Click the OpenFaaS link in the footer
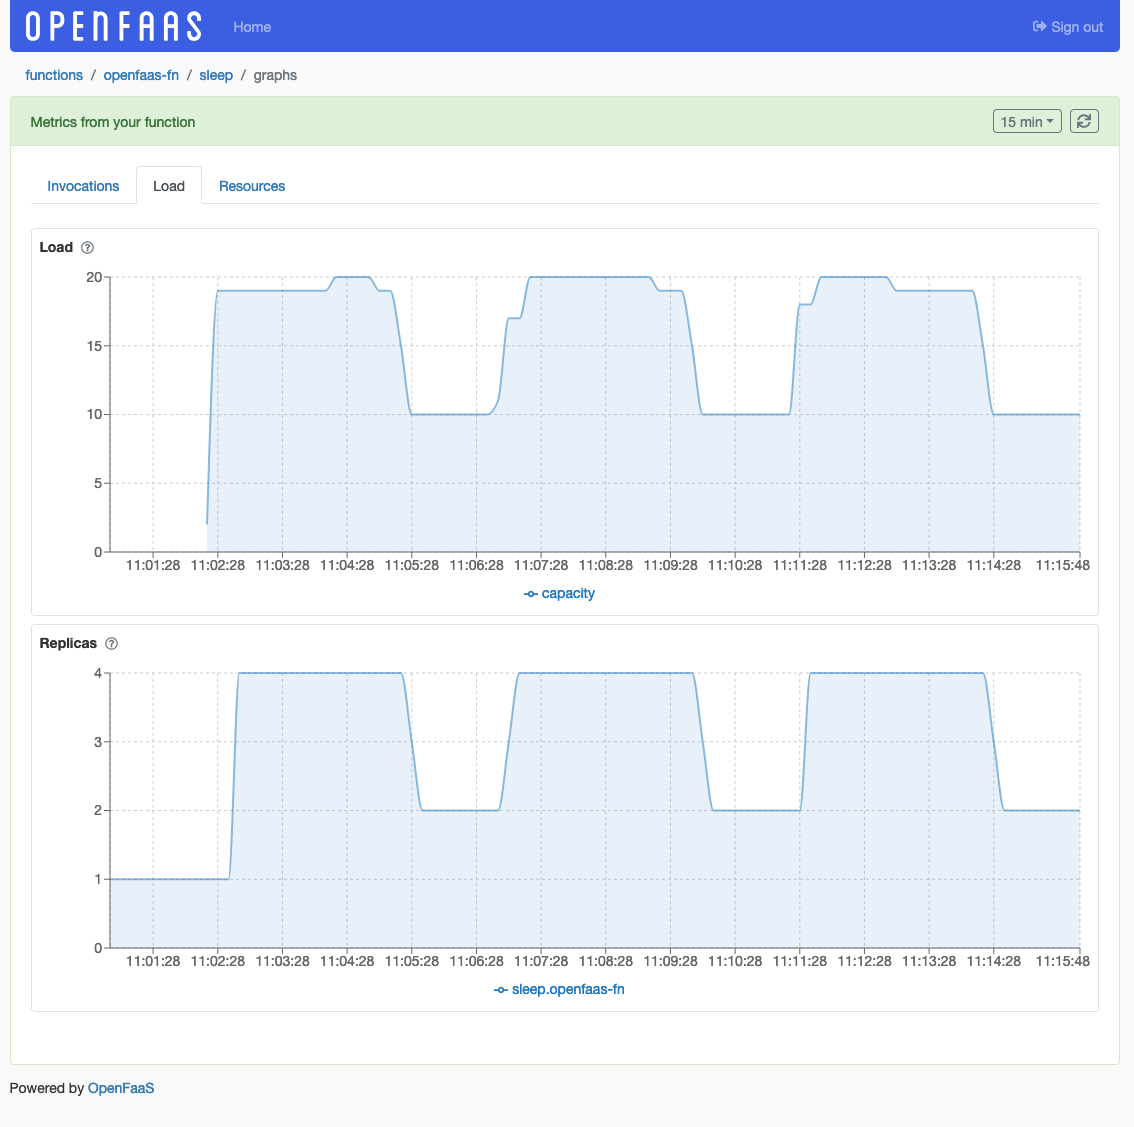 click(x=120, y=1088)
